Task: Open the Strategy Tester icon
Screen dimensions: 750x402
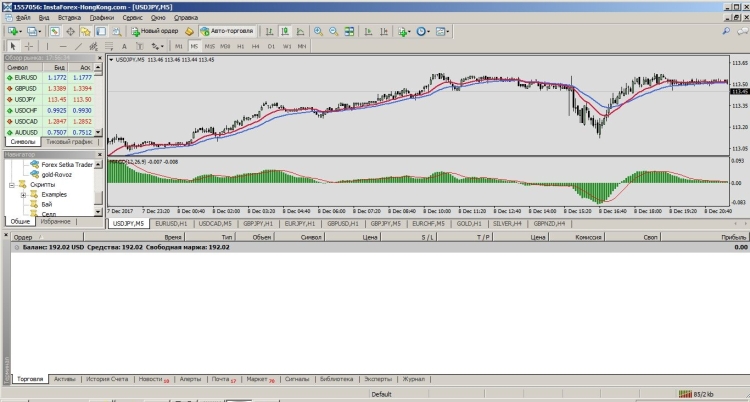Action: tap(116, 32)
